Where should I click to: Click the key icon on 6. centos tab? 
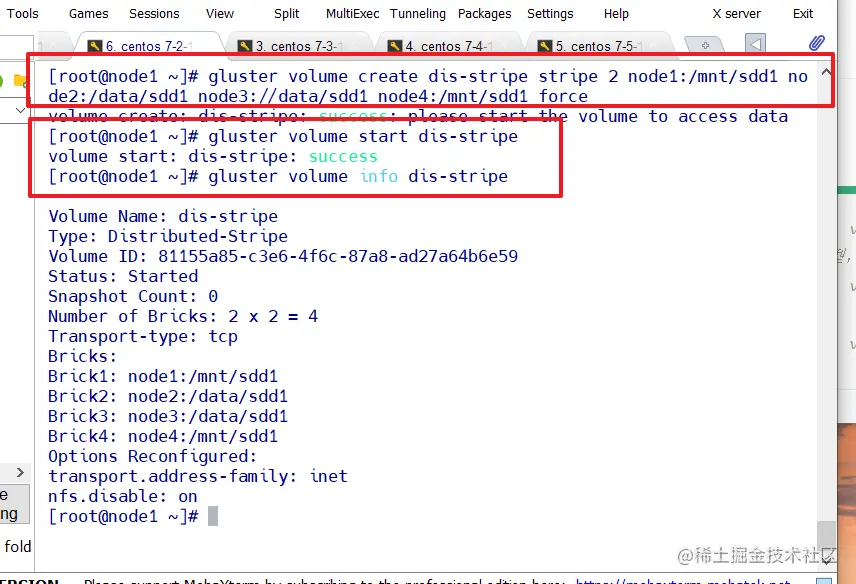pos(94,46)
